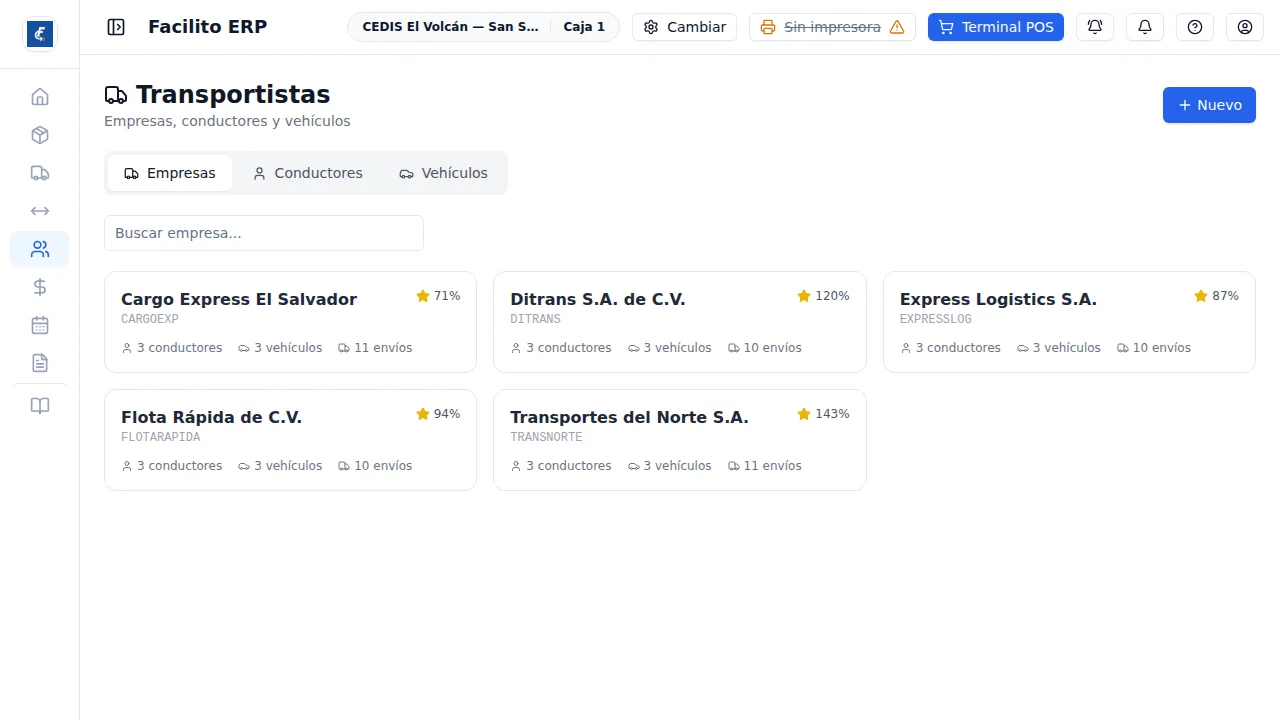Screen dimensions: 1280x720
Task: Click the ringing bell alerts icon
Action: coord(1095,27)
